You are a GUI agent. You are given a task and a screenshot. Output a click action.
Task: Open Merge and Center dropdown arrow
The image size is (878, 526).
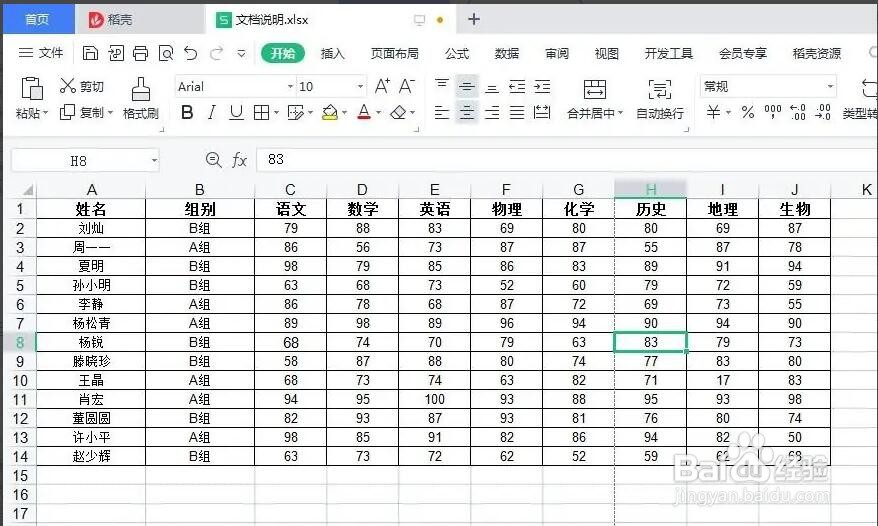[620, 113]
